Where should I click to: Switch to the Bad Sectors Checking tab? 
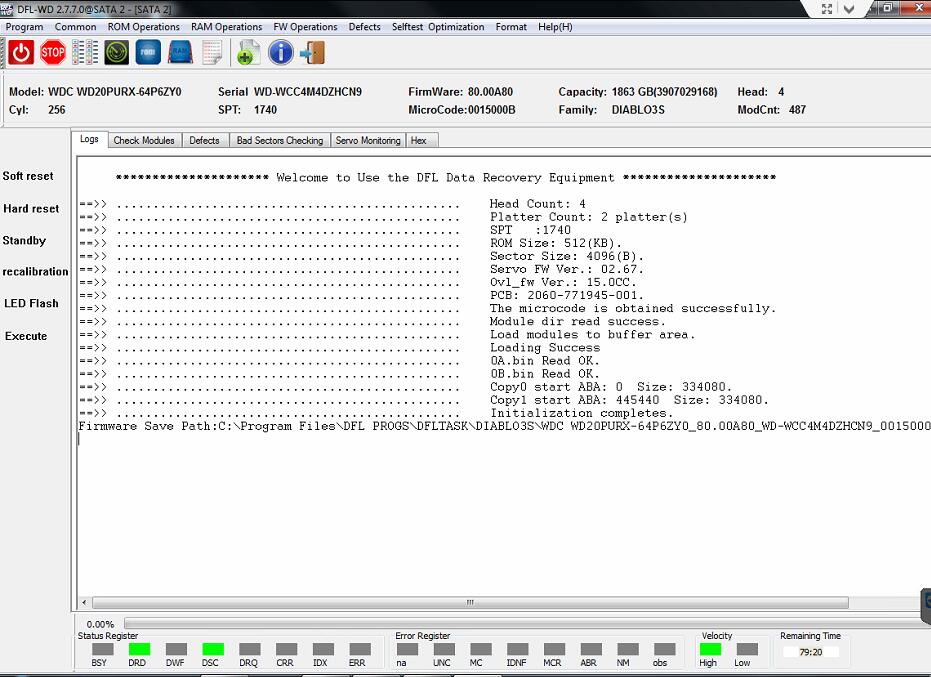pyautogui.click(x=280, y=140)
